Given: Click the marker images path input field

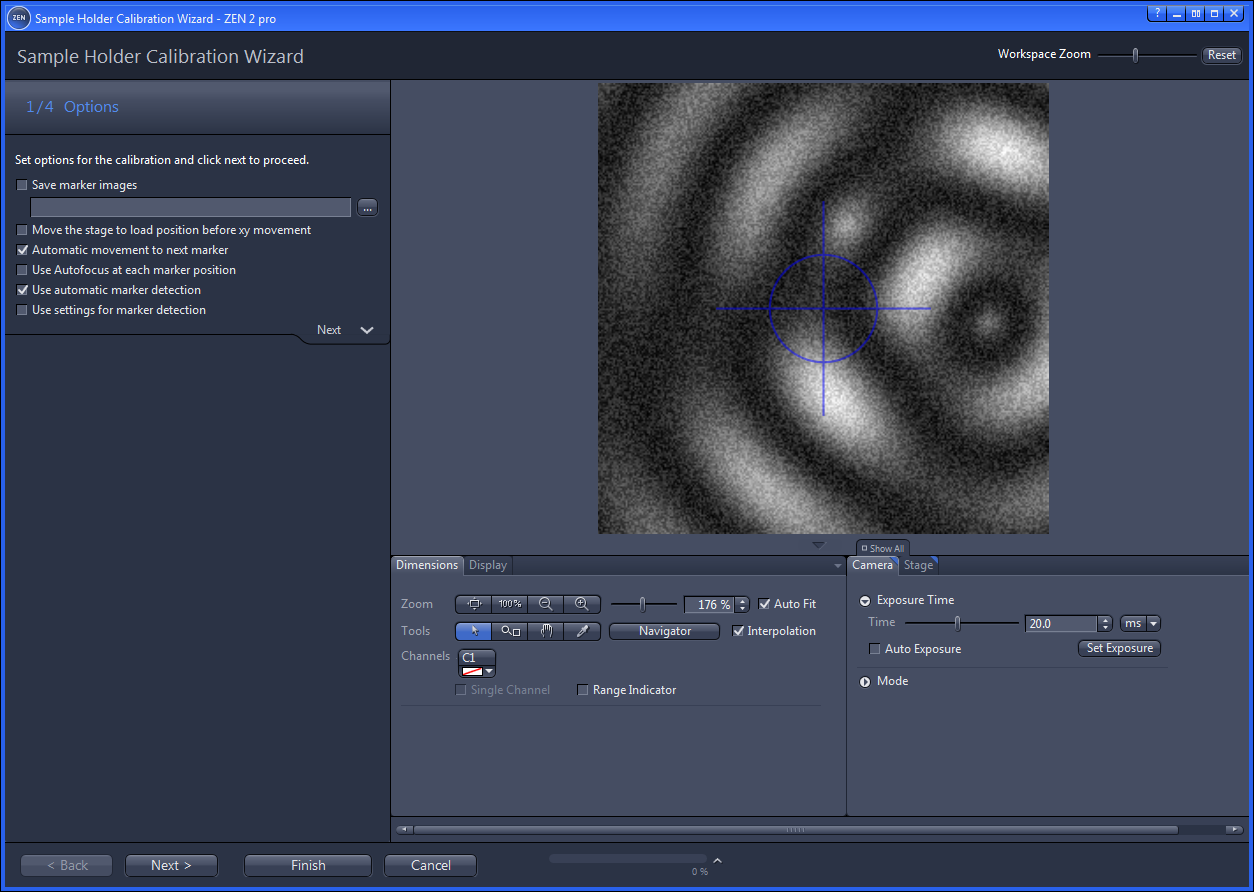Looking at the screenshot, I should pos(190,207).
